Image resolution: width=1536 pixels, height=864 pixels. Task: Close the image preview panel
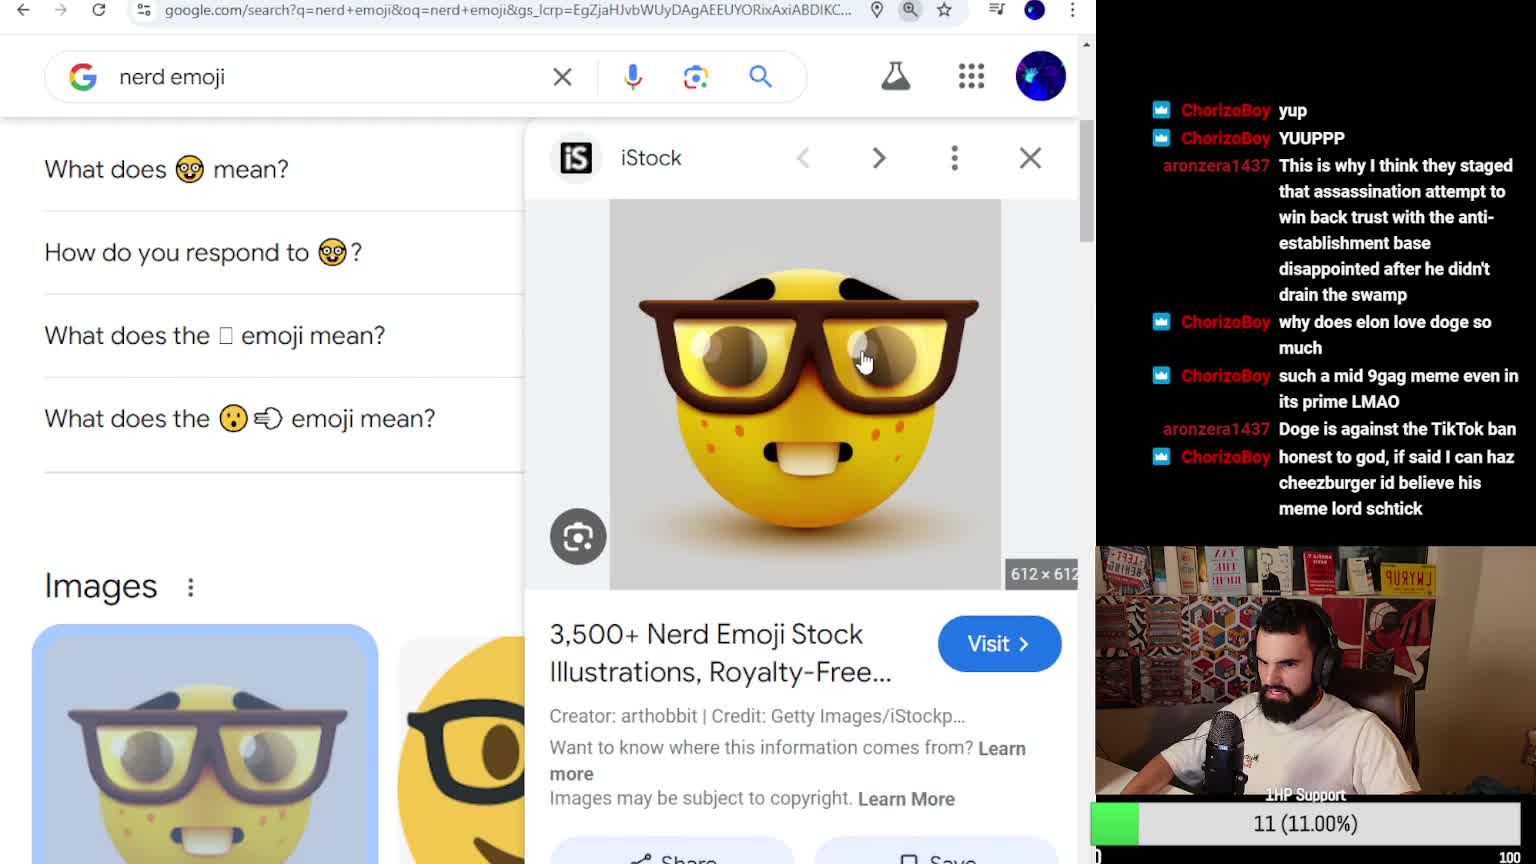[x=1030, y=158]
